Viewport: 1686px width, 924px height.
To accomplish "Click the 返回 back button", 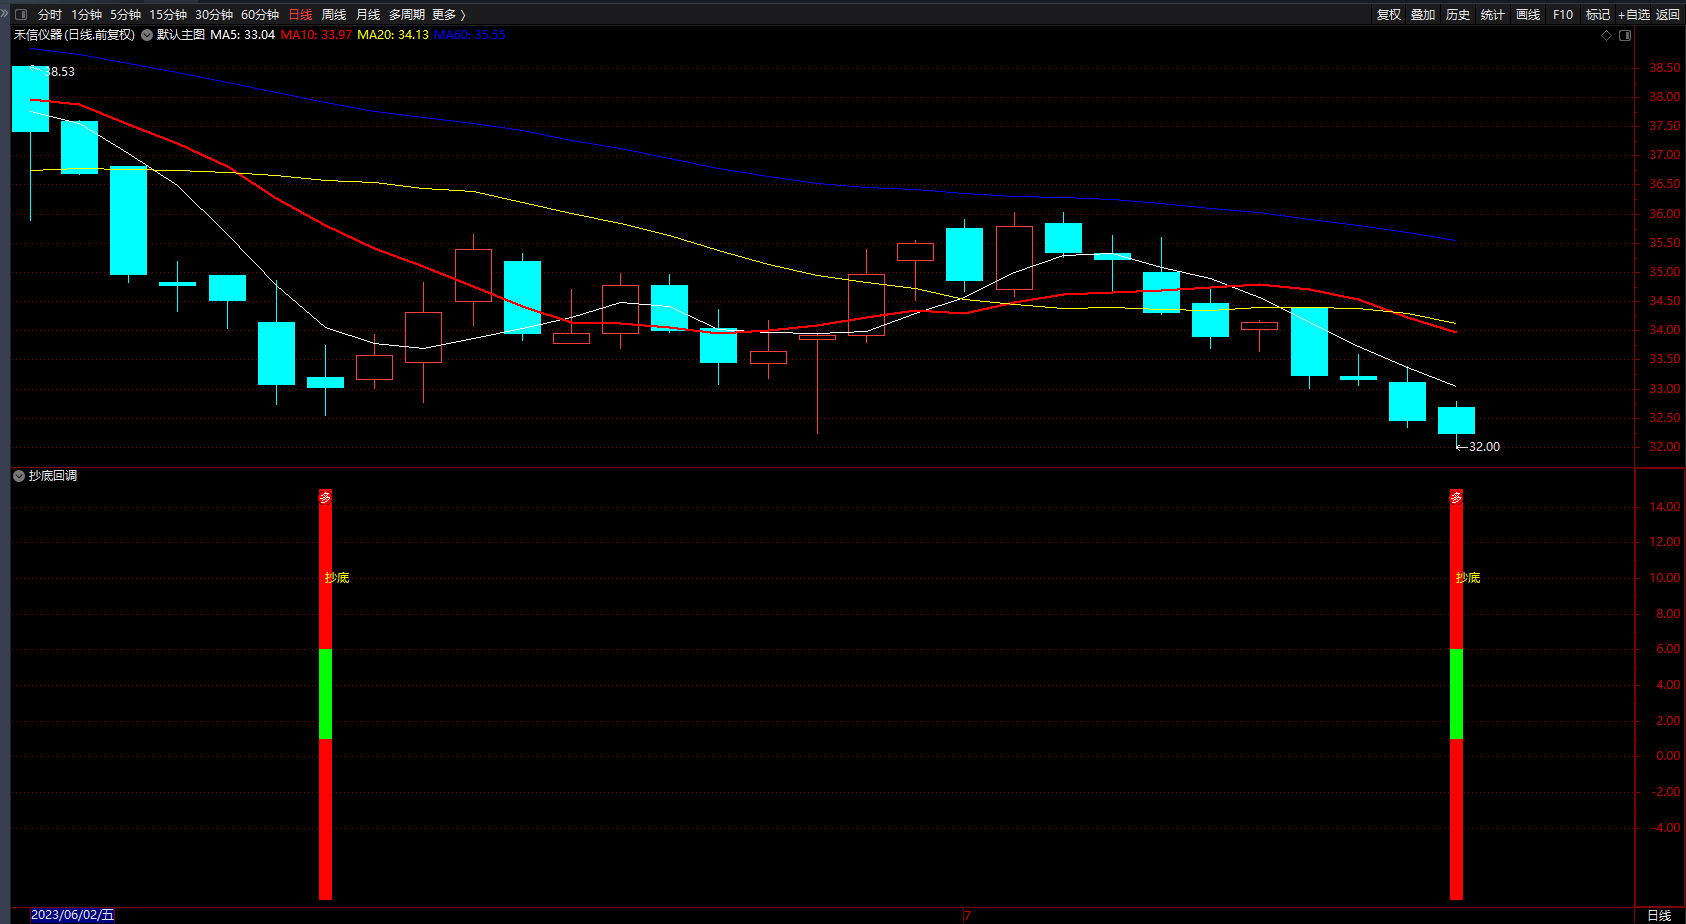I will 1668,14.
